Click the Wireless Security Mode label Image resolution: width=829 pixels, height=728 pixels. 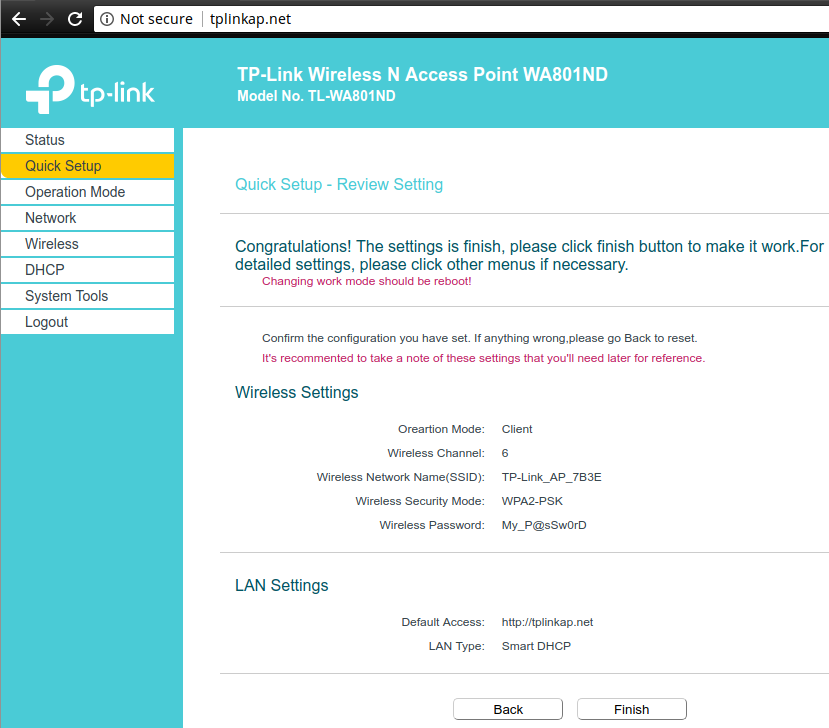point(420,501)
